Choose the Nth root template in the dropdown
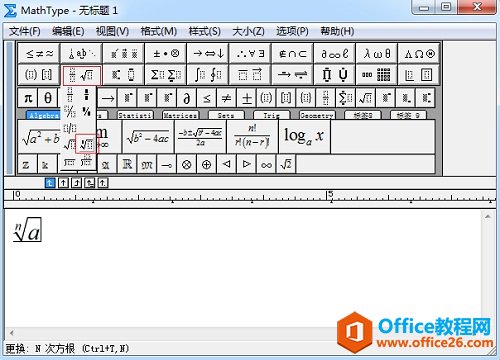This screenshot has height=360, width=500. (x=87, y=144)
